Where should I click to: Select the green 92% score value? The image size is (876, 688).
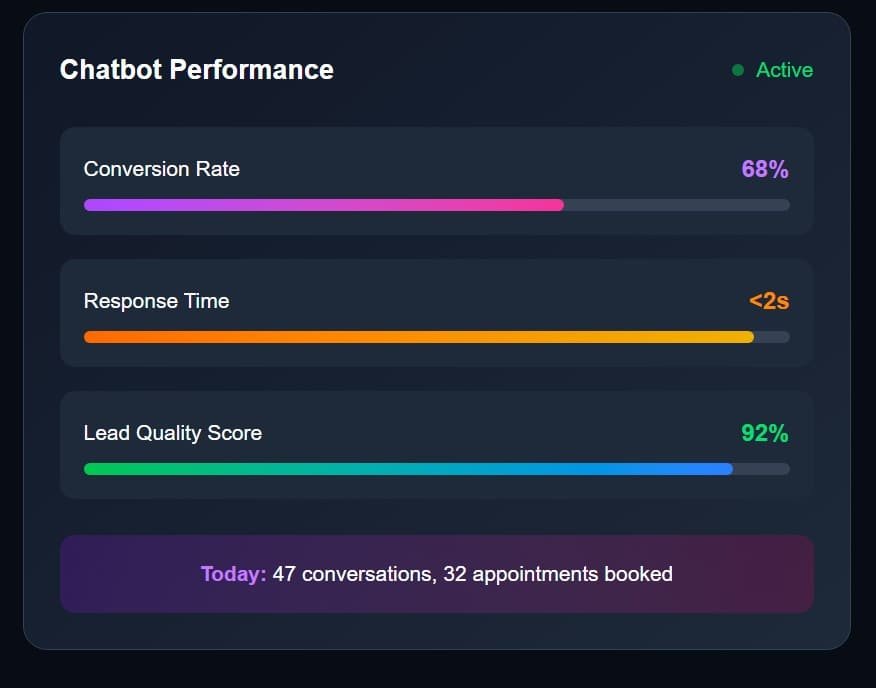click(x=764, y=433)
